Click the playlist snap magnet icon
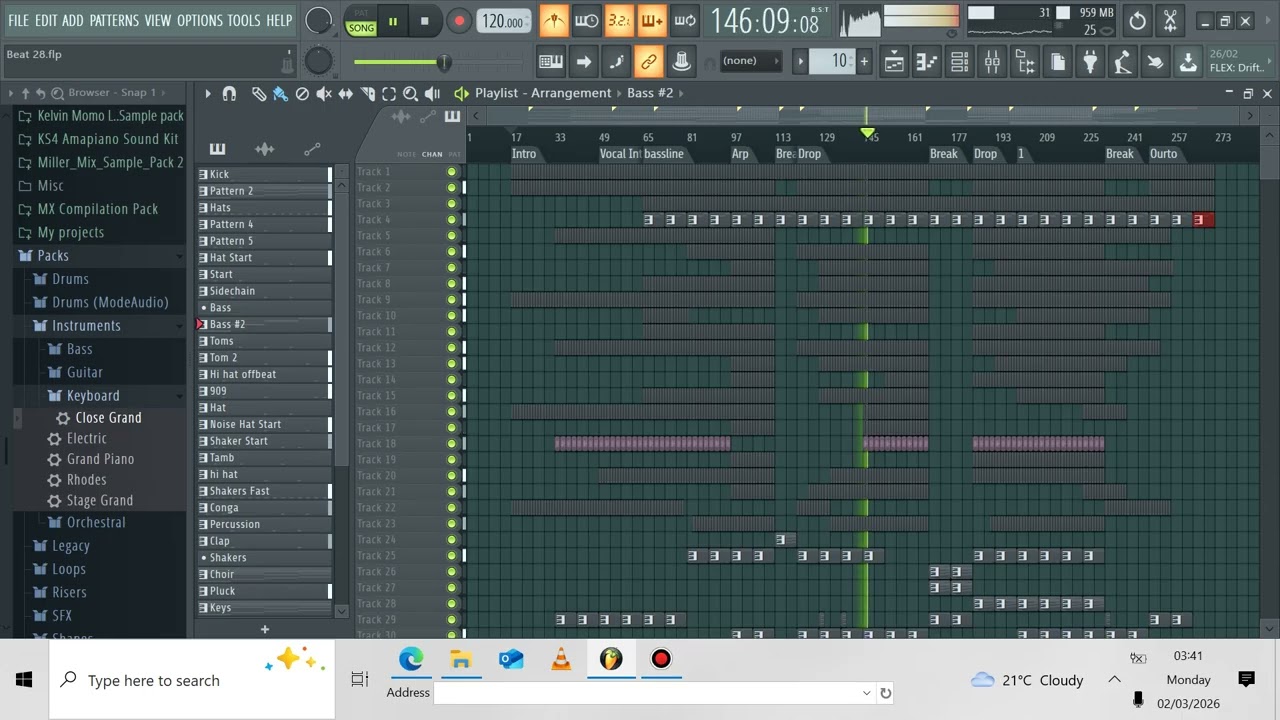 point(229,93)
